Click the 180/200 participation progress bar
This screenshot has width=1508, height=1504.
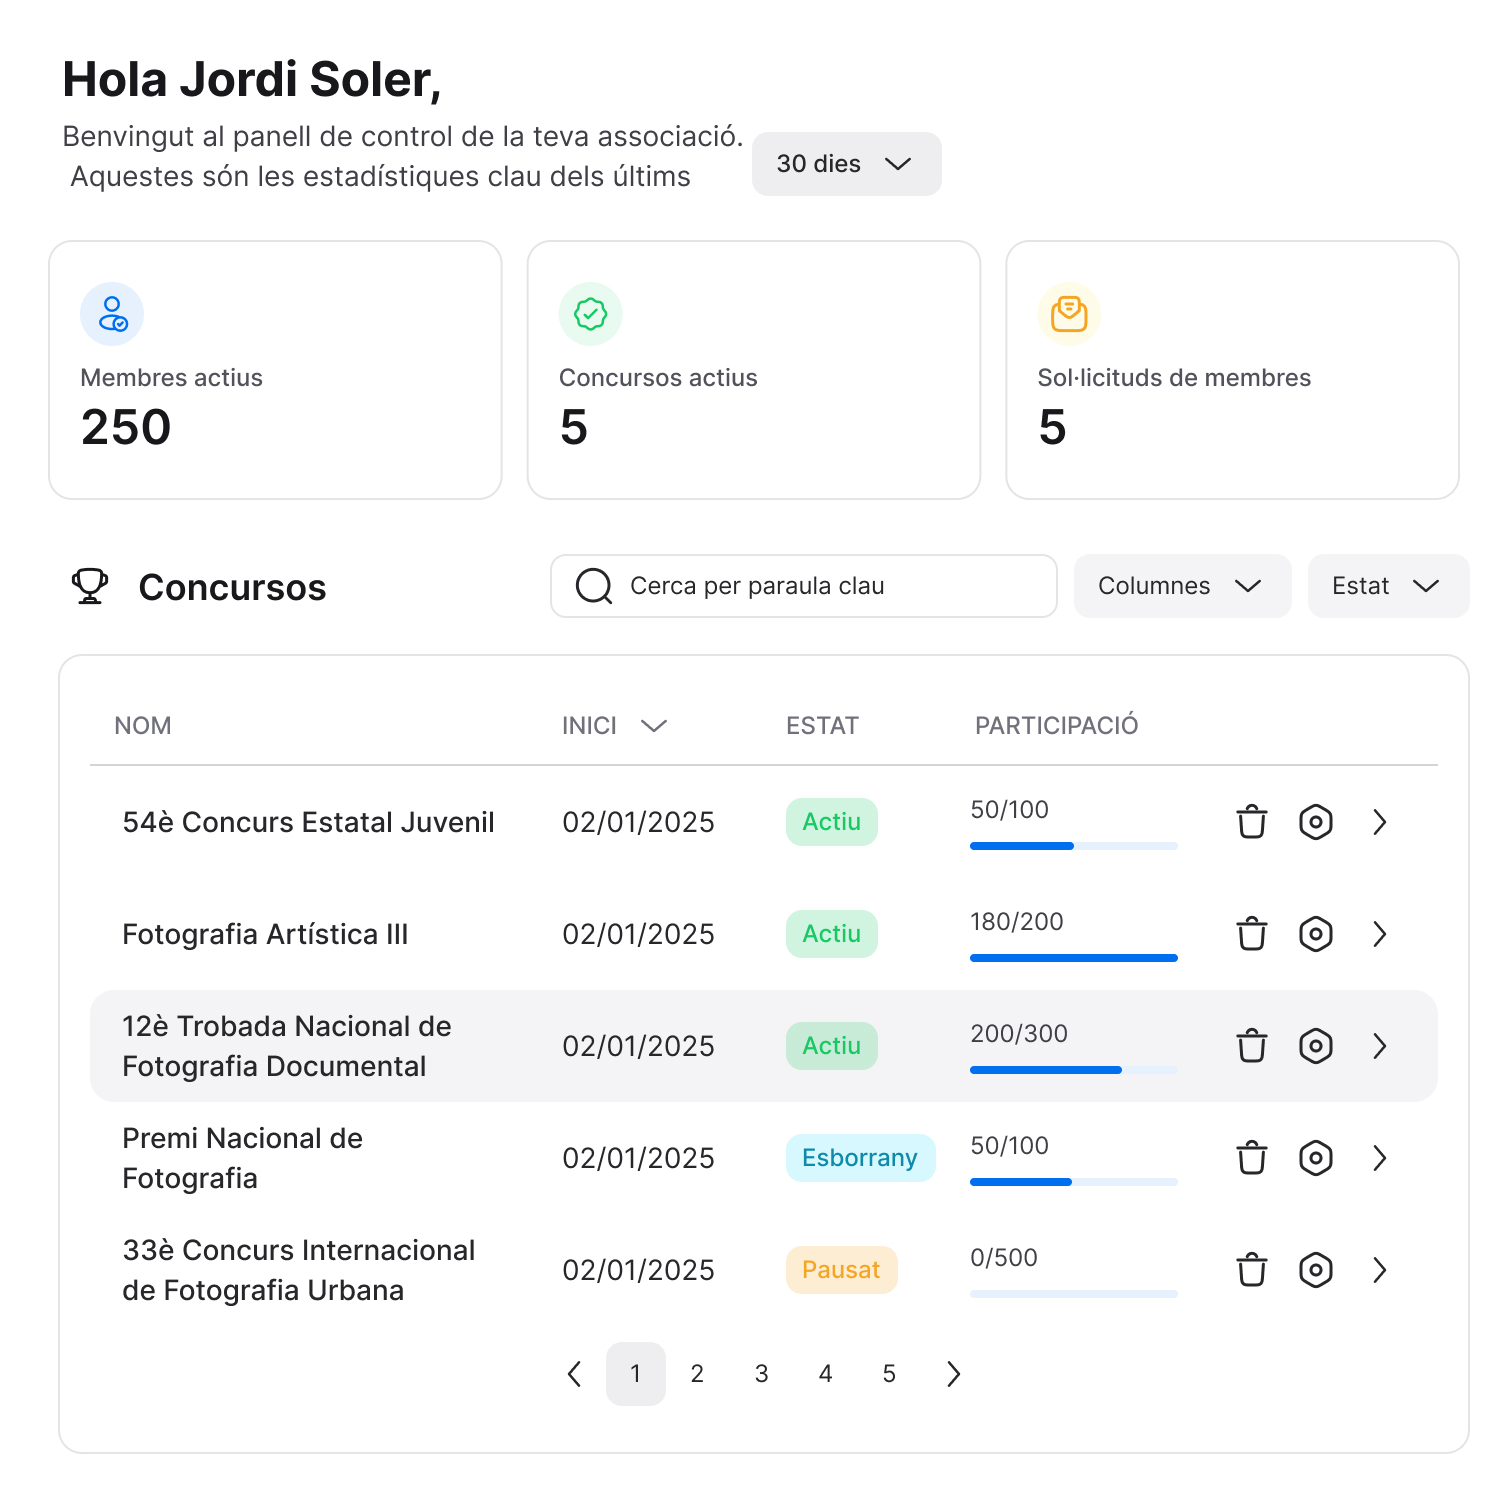point(1073,957)
